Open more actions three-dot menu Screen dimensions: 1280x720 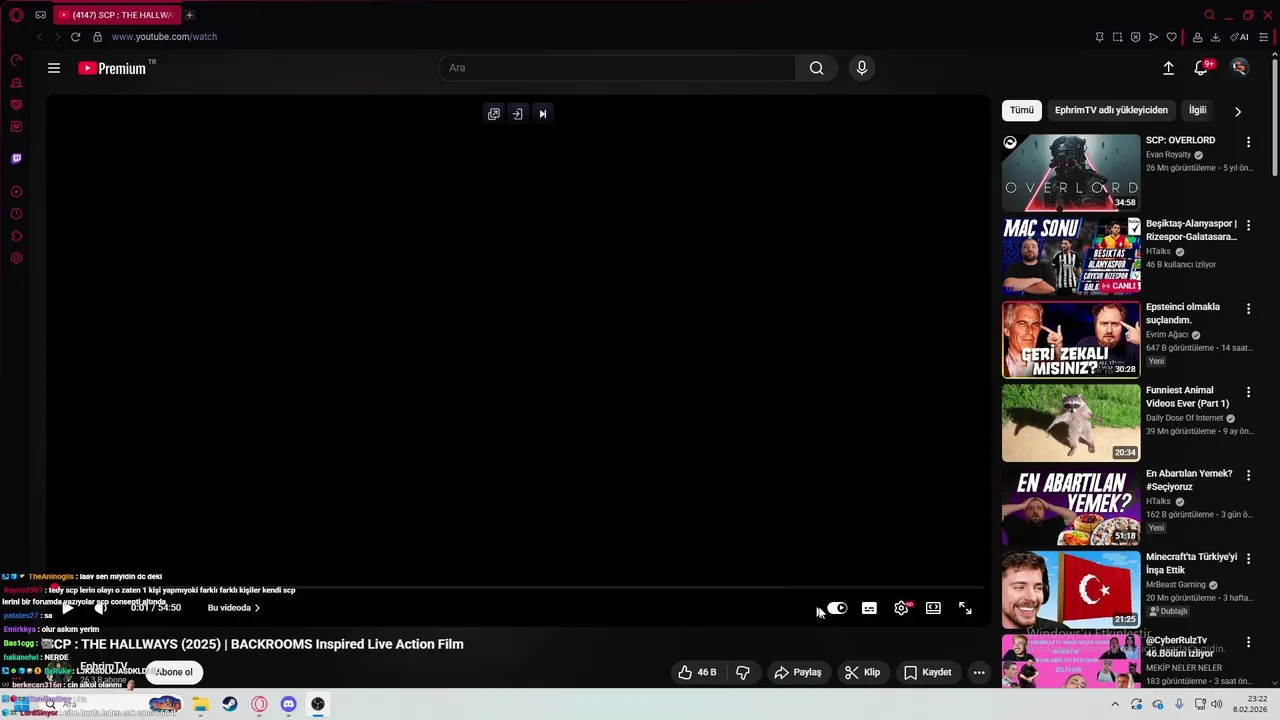[979, 672]
